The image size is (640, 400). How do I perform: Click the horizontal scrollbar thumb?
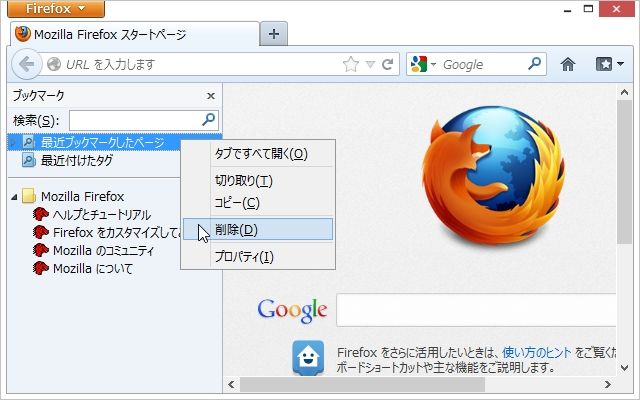[x=362, y=384]
